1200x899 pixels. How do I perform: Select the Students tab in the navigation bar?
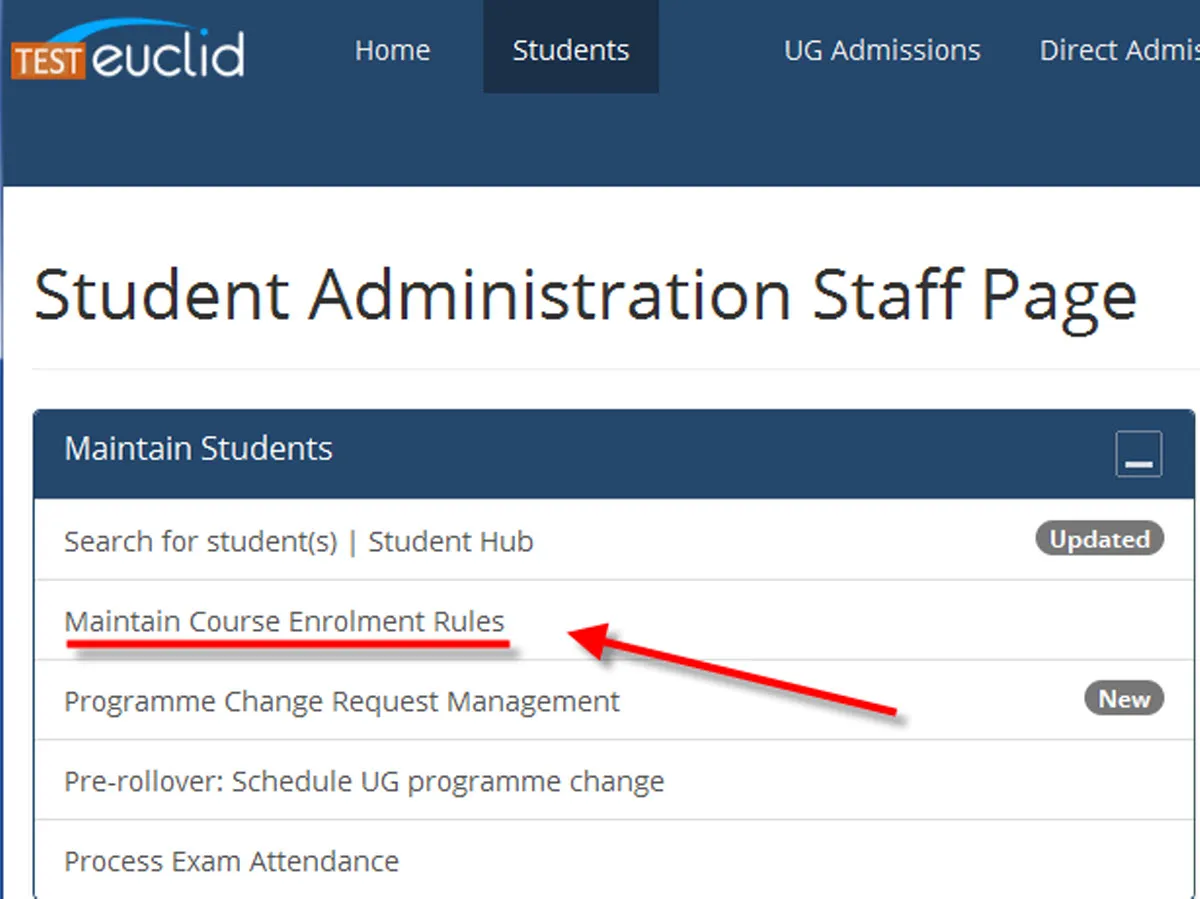click(x=571, y=48)
